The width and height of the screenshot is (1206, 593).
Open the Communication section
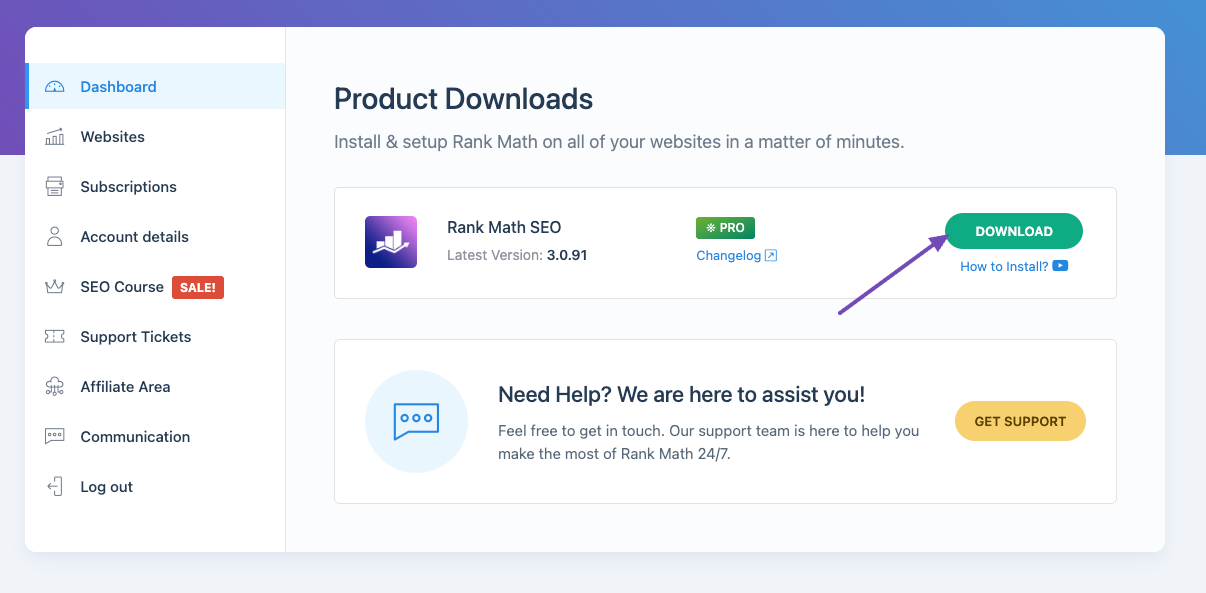(155, 437)
